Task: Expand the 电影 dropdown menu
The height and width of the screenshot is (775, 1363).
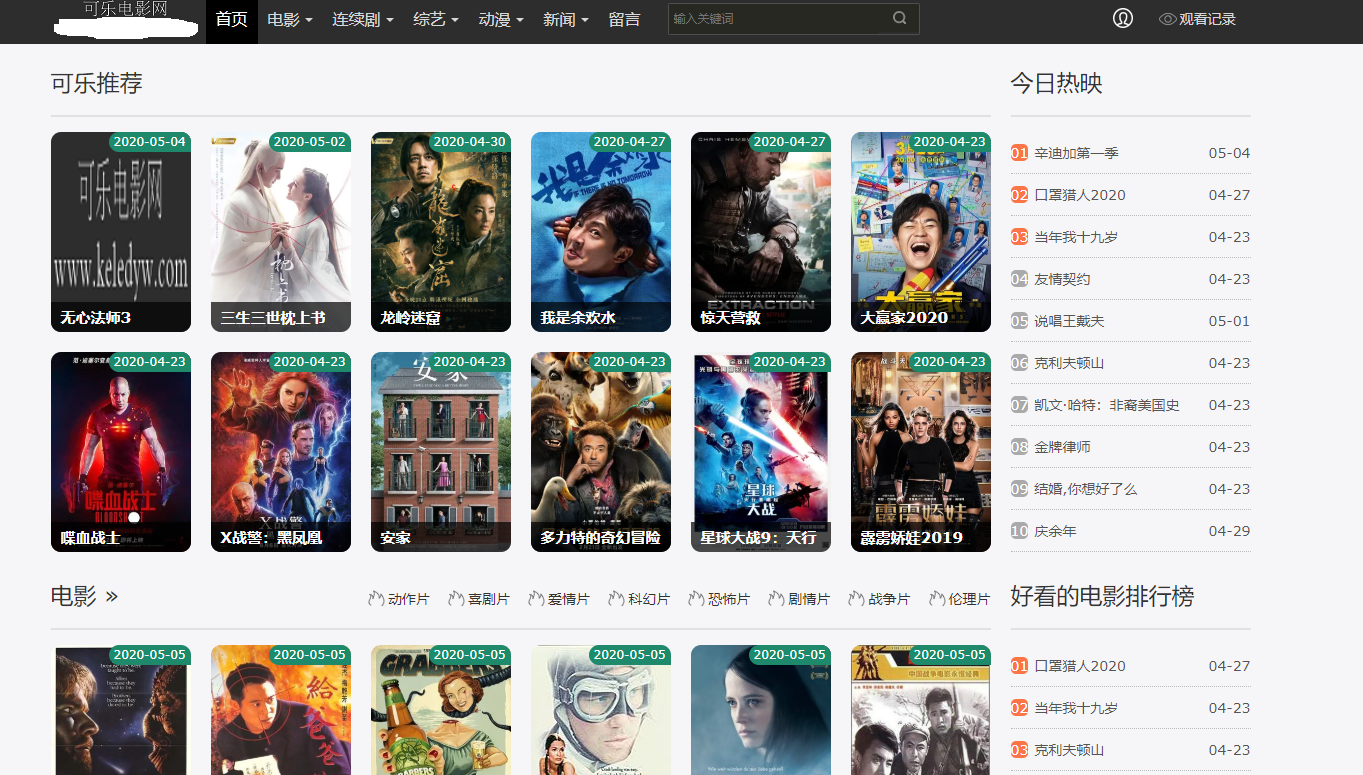Action: pos(290,20)
